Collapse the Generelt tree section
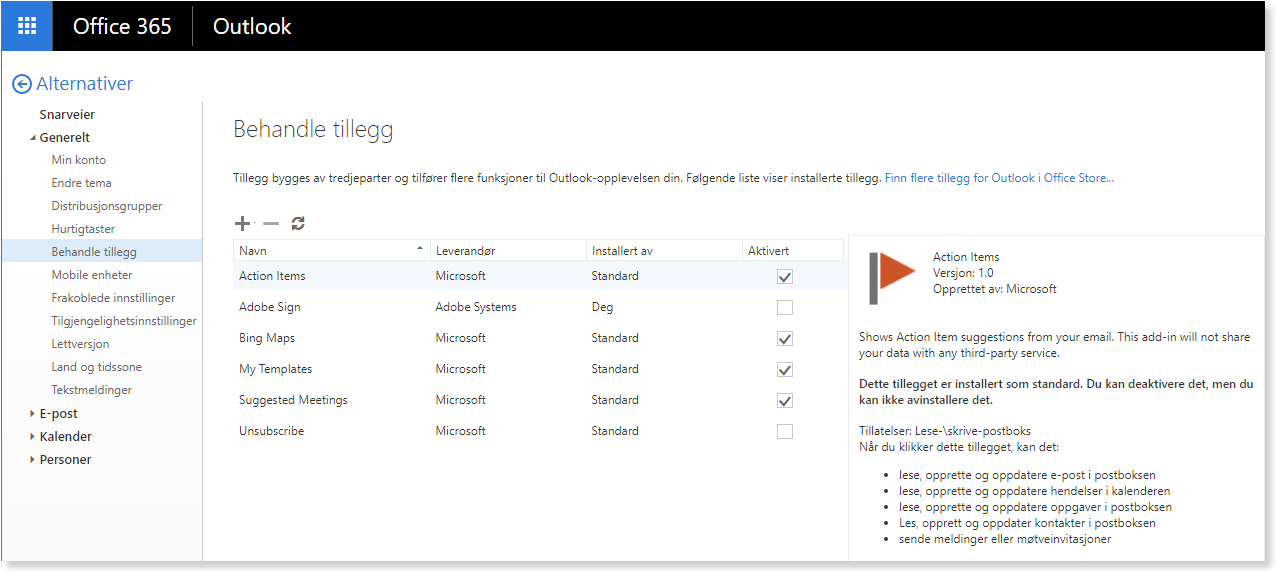 click(x=32, y=138)
